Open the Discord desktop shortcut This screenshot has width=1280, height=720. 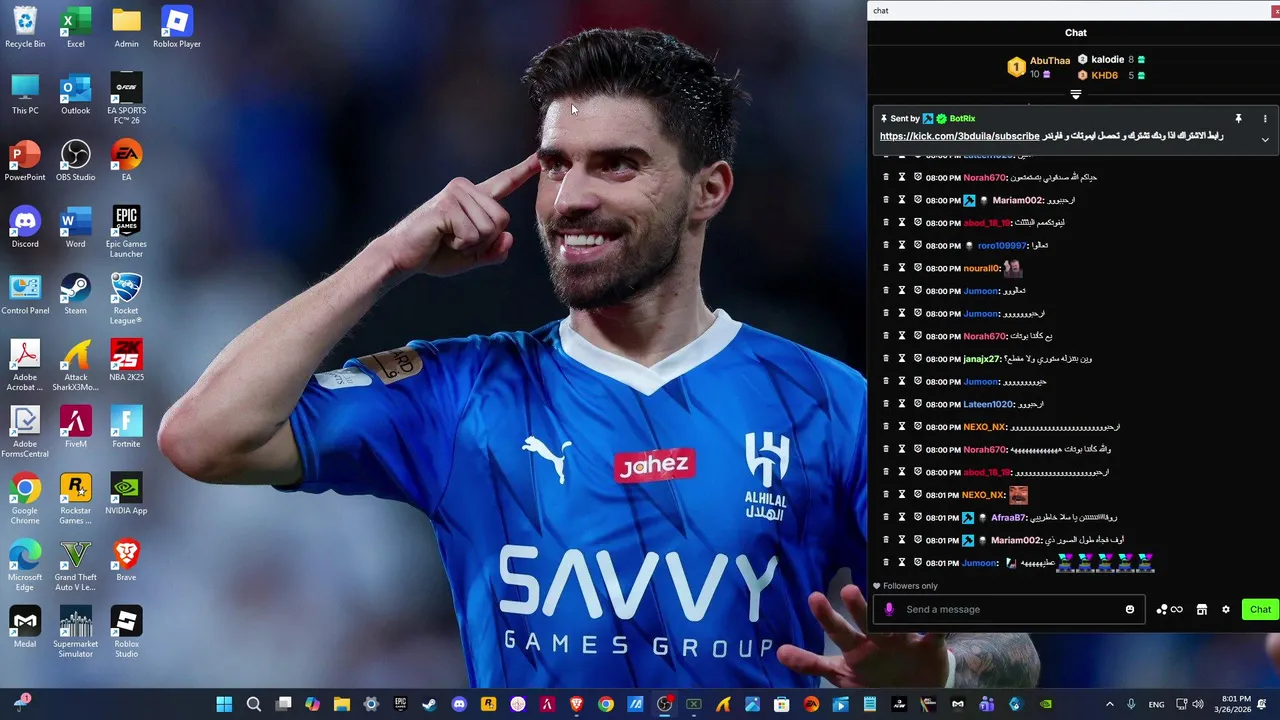25,227
